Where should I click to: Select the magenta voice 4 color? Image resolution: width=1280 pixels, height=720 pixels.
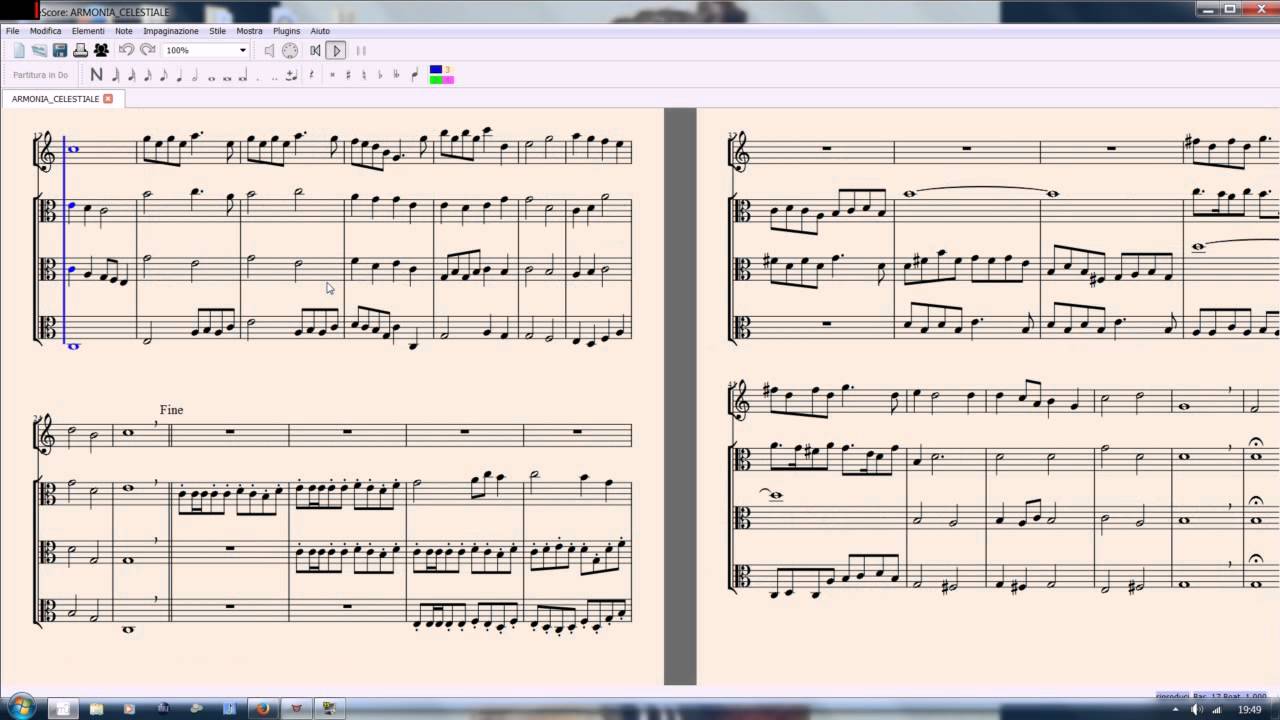click(x=448, y=80)
